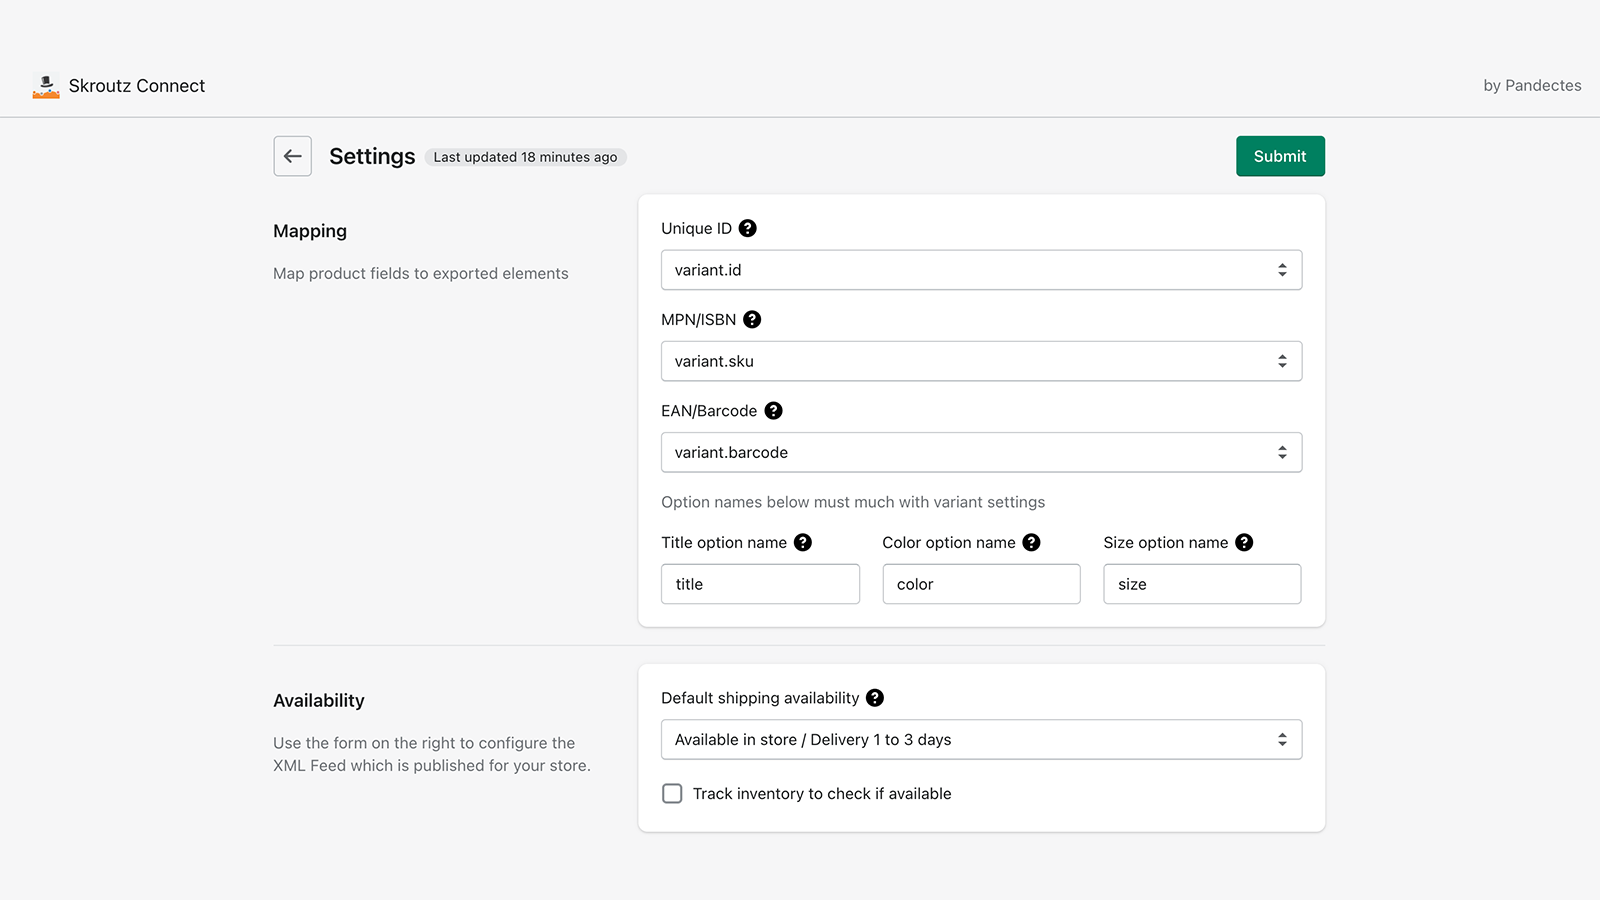The height and width of the screenshot is (900, 1600).
Task: Expand the Default shipping availability dropdown
Action: [981, 740]
